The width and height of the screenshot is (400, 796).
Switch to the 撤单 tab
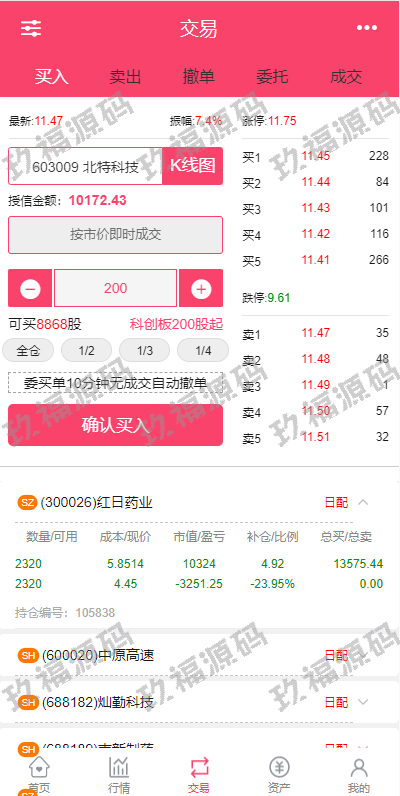point(199,77)
